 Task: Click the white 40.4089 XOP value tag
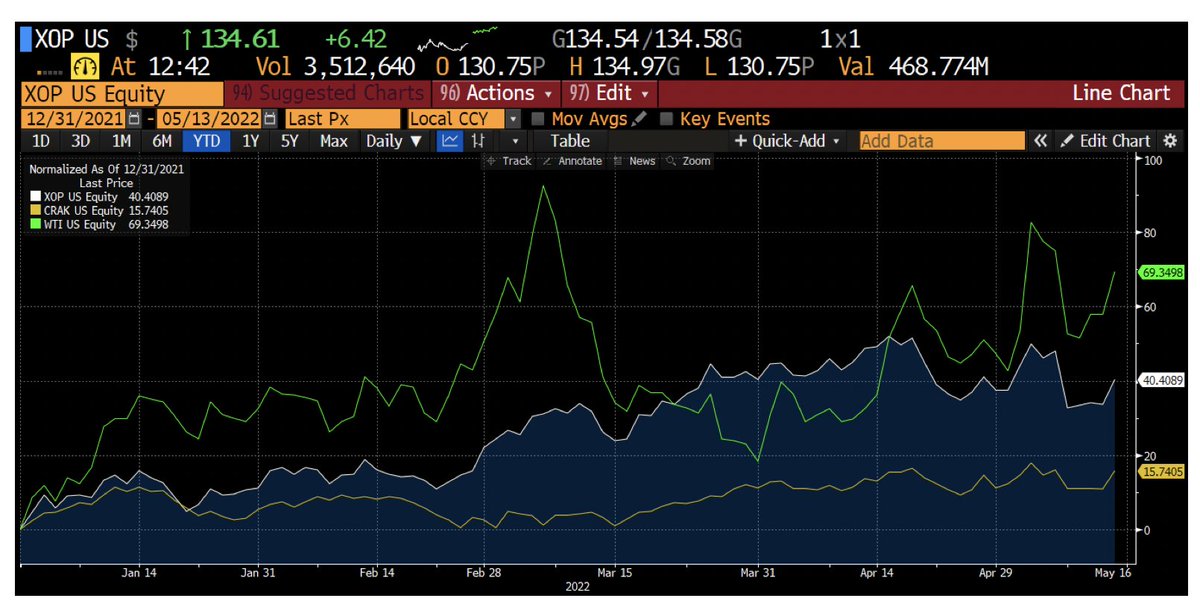1161,380
